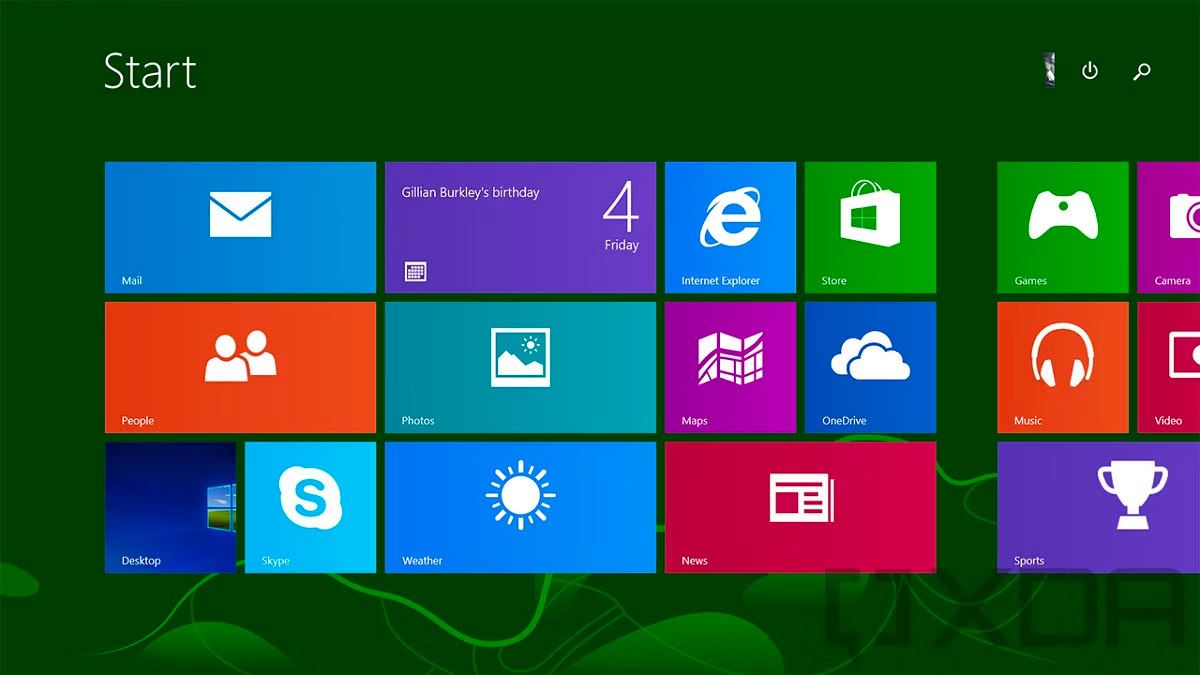
Task: Open the Search function
Action: click(x=1141, y=71)
